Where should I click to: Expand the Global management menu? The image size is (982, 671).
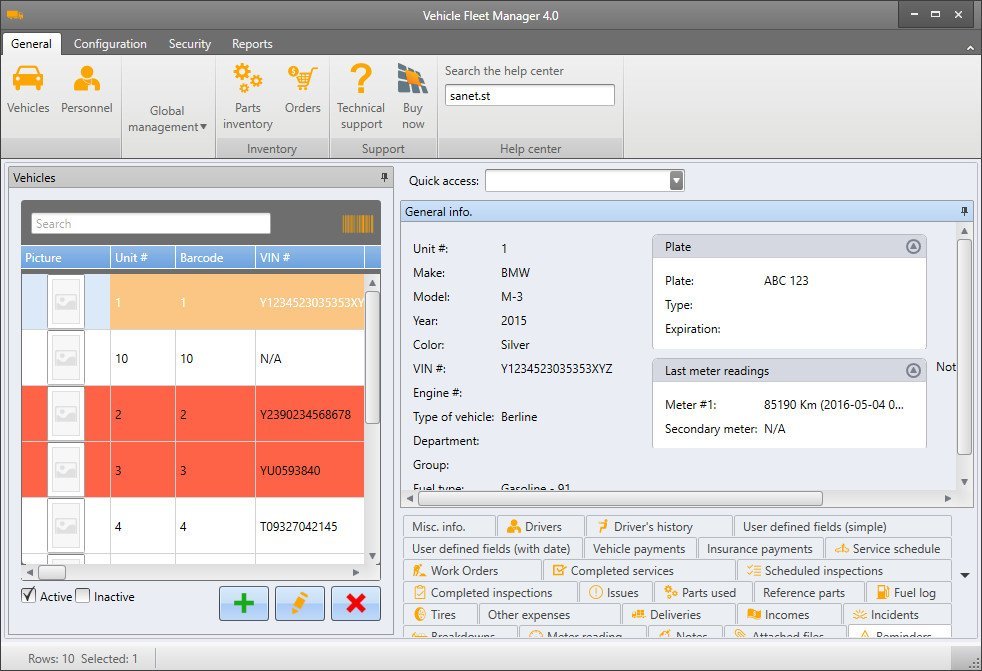(167, 119)
